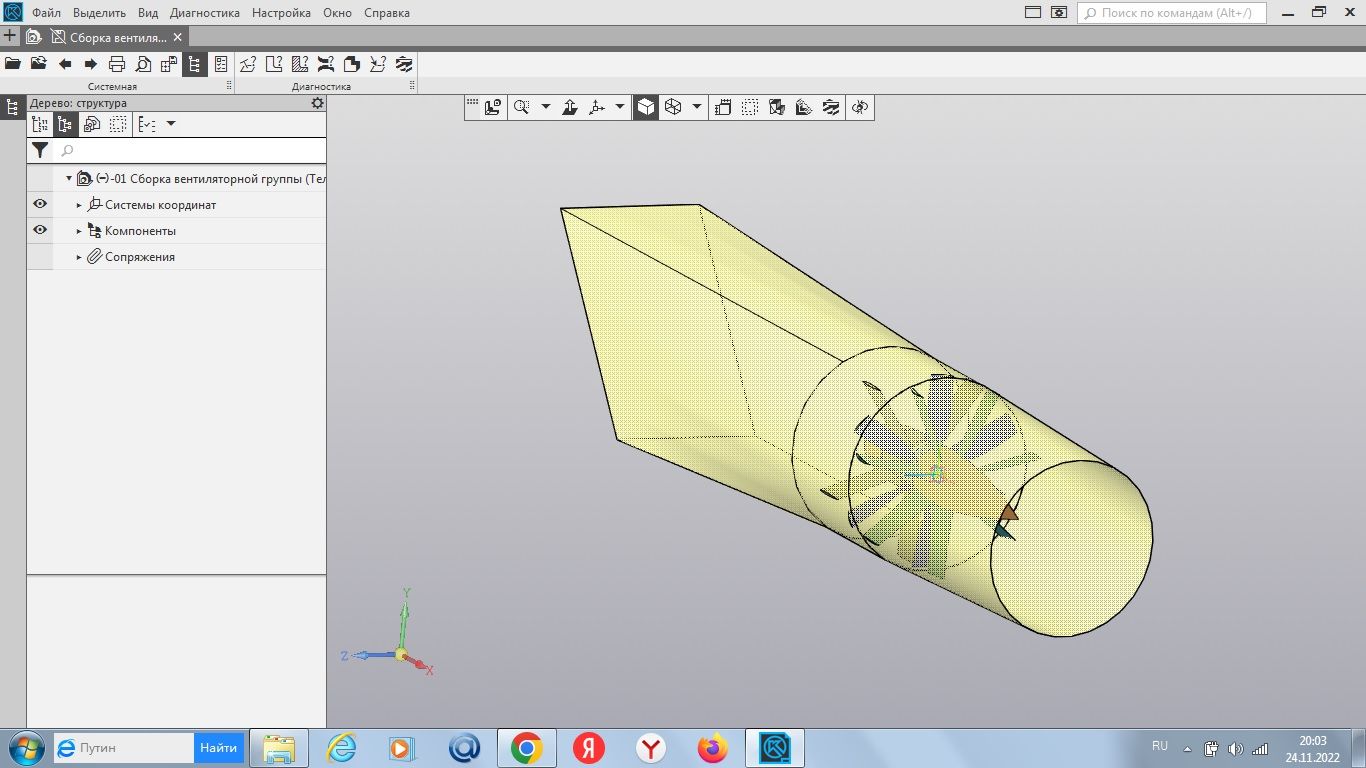Viewport: 1366px width, 768px height.
Task: Open the Настройка menu
Action: (281, 13)
